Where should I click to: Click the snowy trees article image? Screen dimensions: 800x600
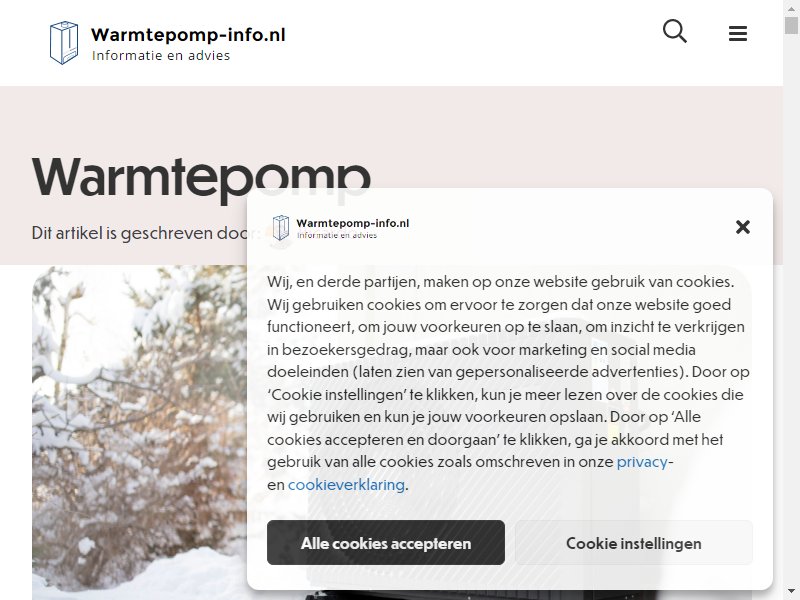coord(139,433)
